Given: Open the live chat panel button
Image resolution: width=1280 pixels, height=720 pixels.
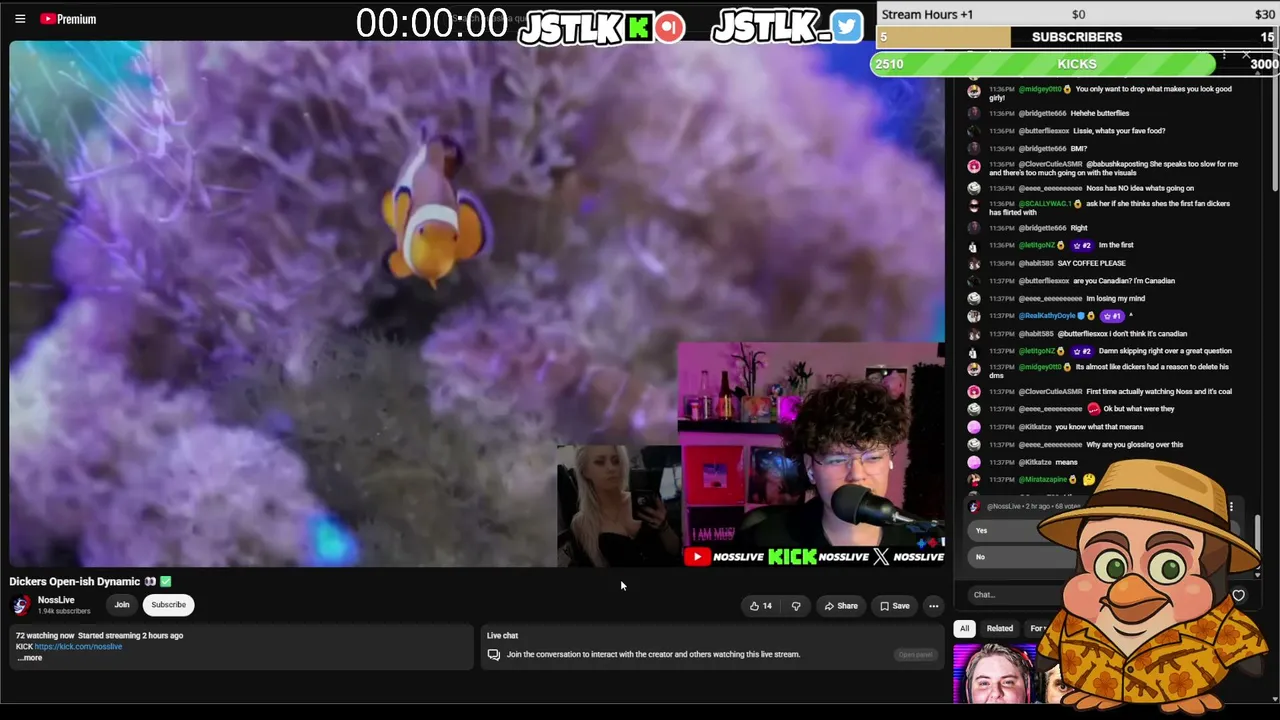Looking at the screenshot, I should tap(915, 655).
